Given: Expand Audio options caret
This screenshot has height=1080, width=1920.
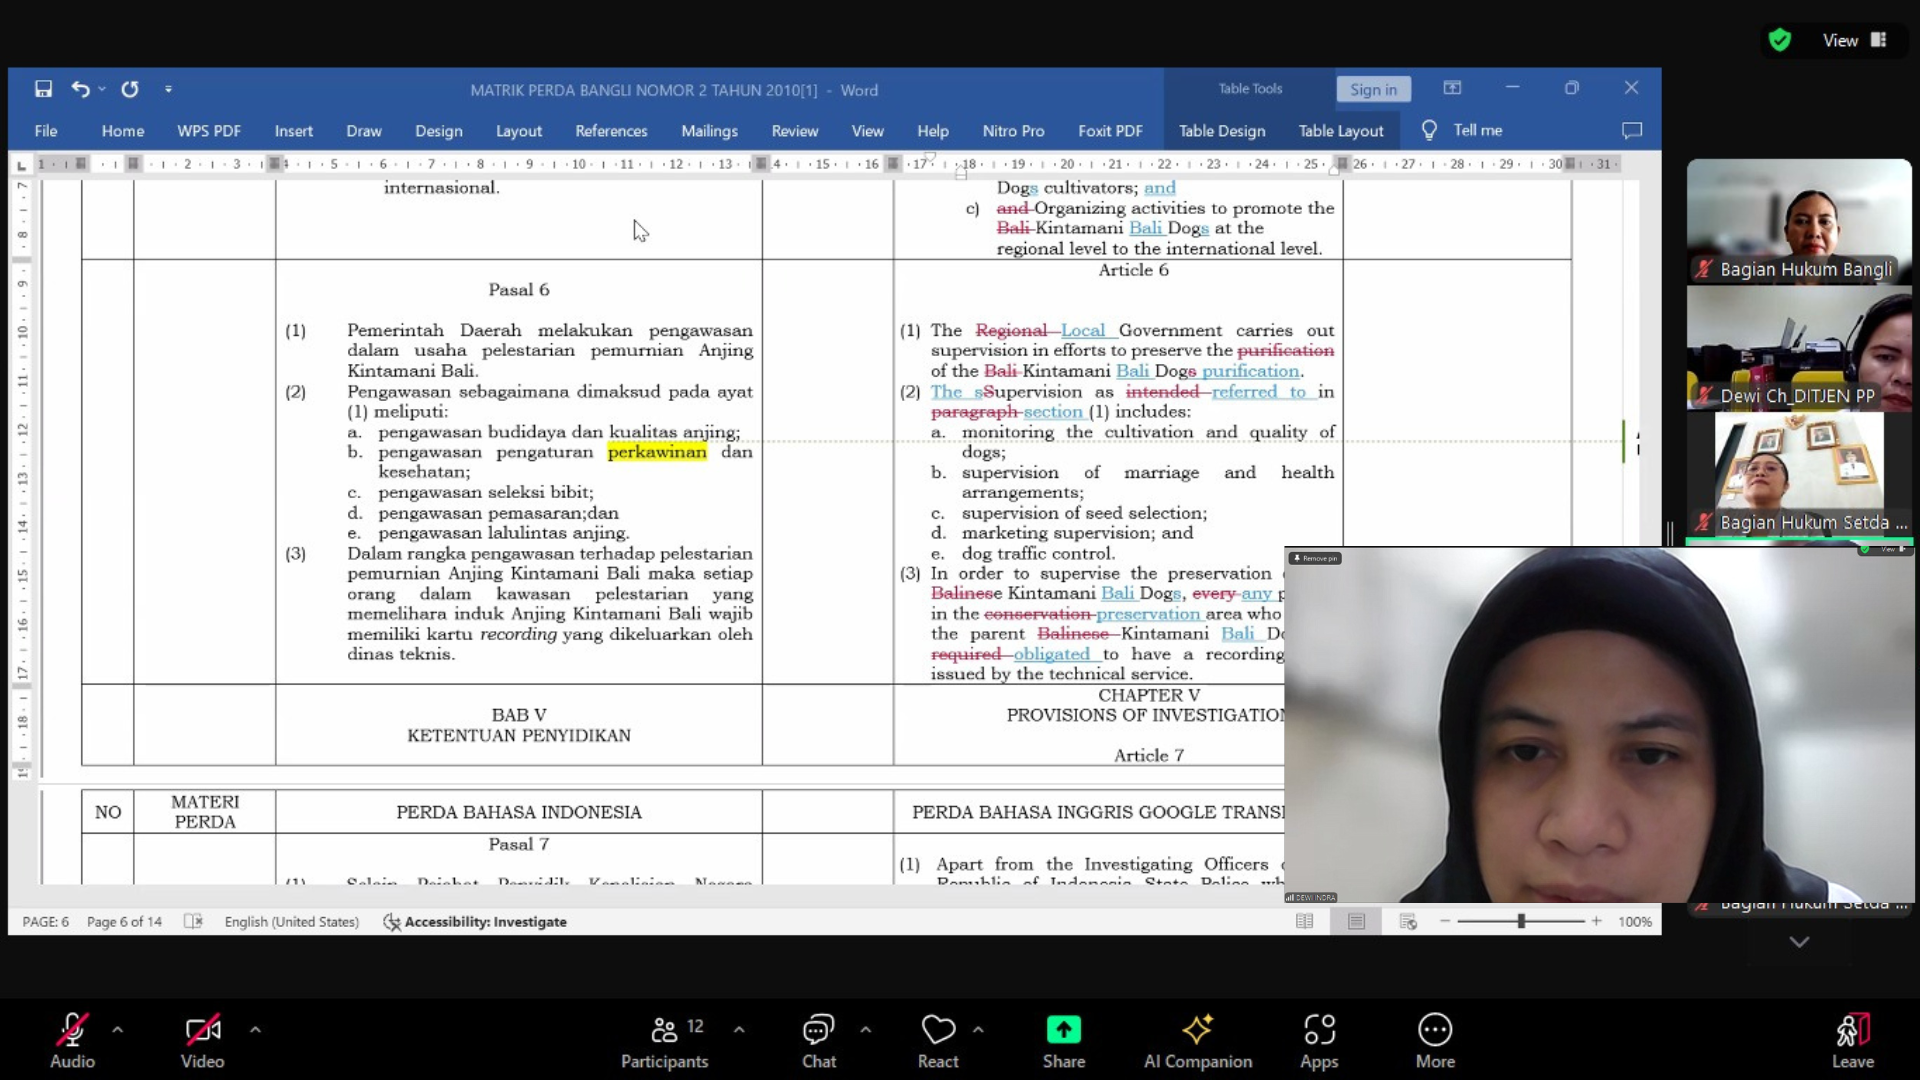Looking at the screenshot, I should 118,1029.
